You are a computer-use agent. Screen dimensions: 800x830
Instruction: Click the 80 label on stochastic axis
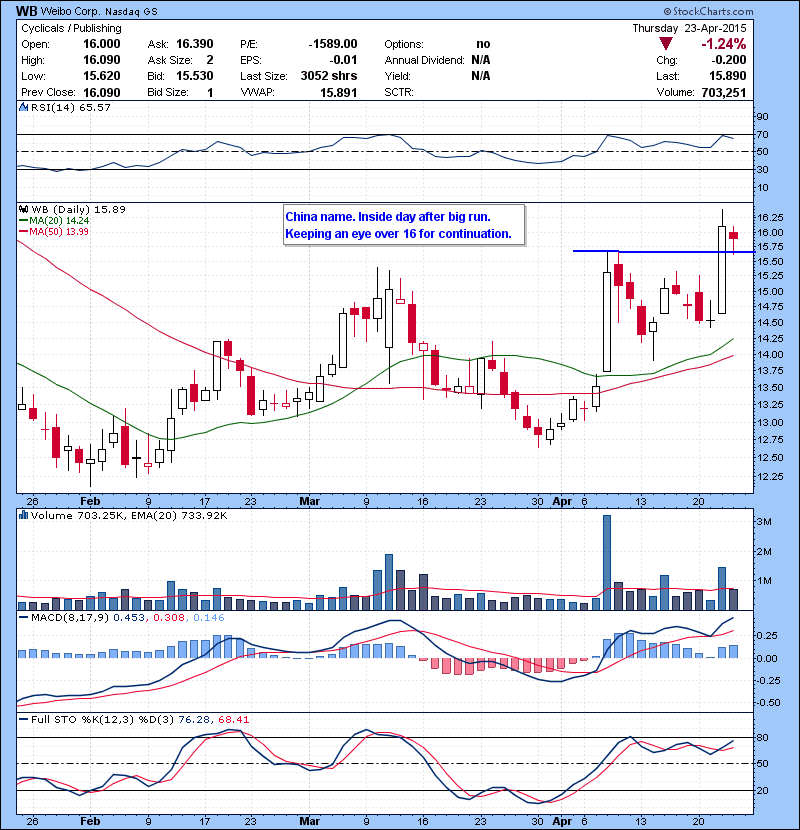(x=762, y=737)
